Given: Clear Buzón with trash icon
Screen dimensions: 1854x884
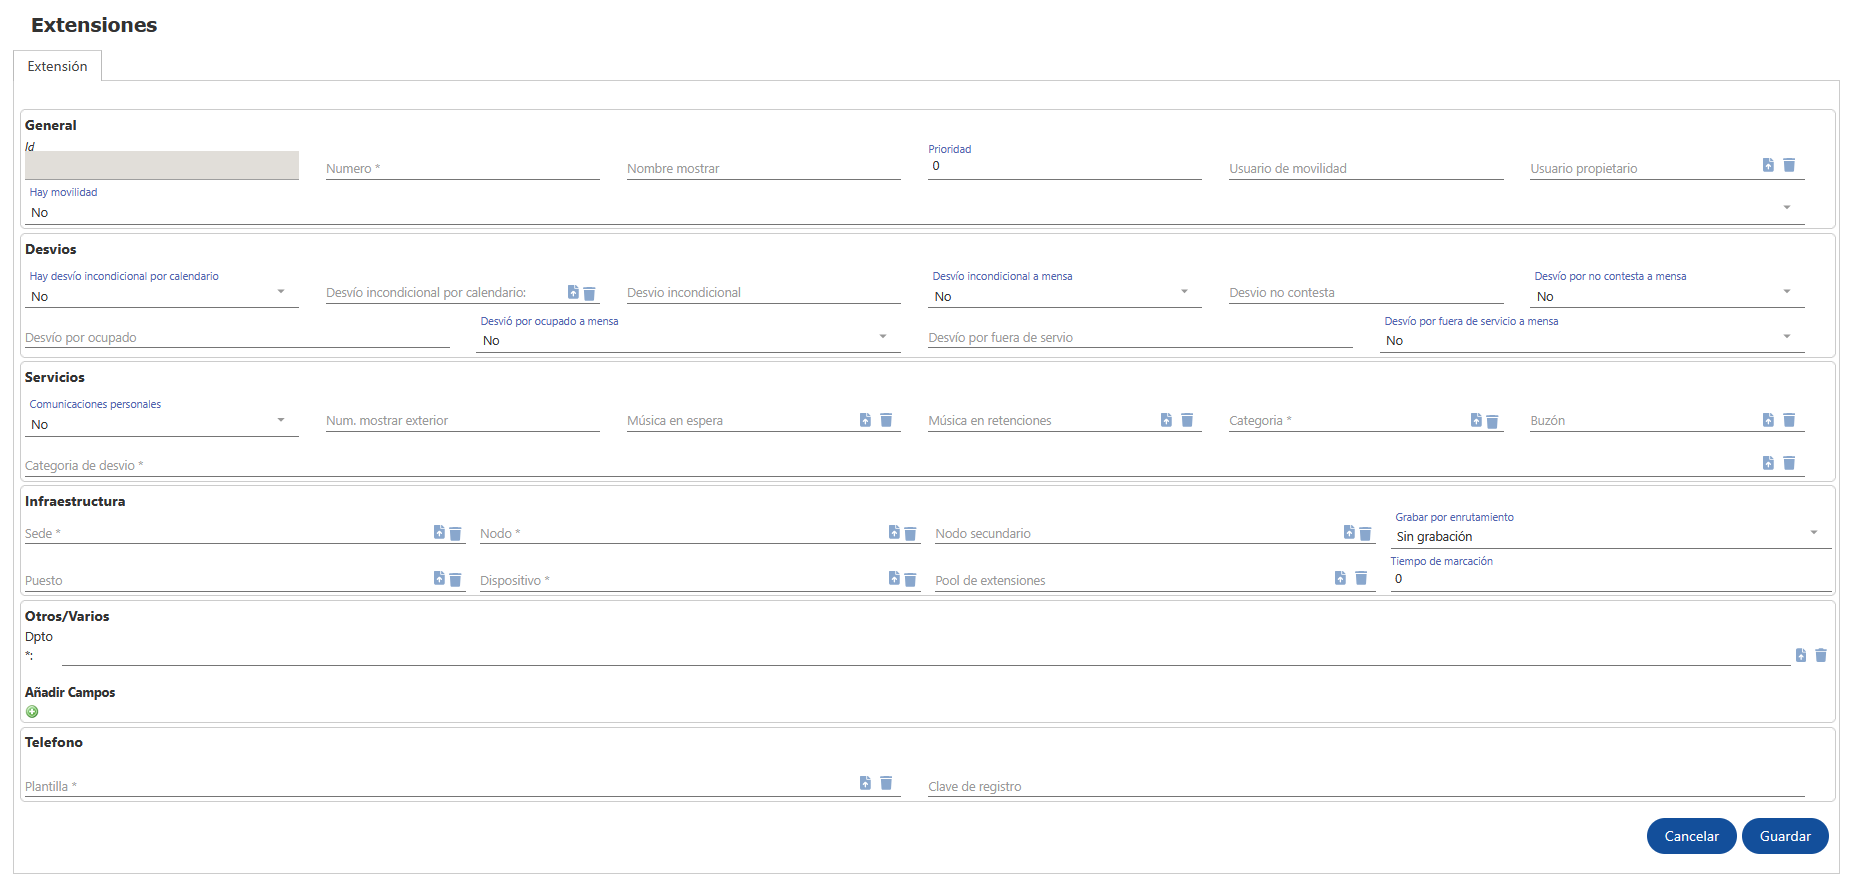Looking at the screenshot, I should [x=1789, y=420].
